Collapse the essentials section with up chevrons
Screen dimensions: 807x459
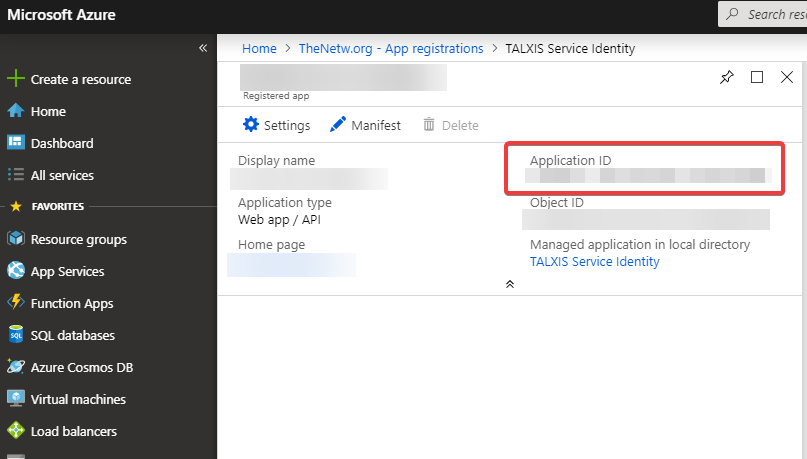(510, 284)
